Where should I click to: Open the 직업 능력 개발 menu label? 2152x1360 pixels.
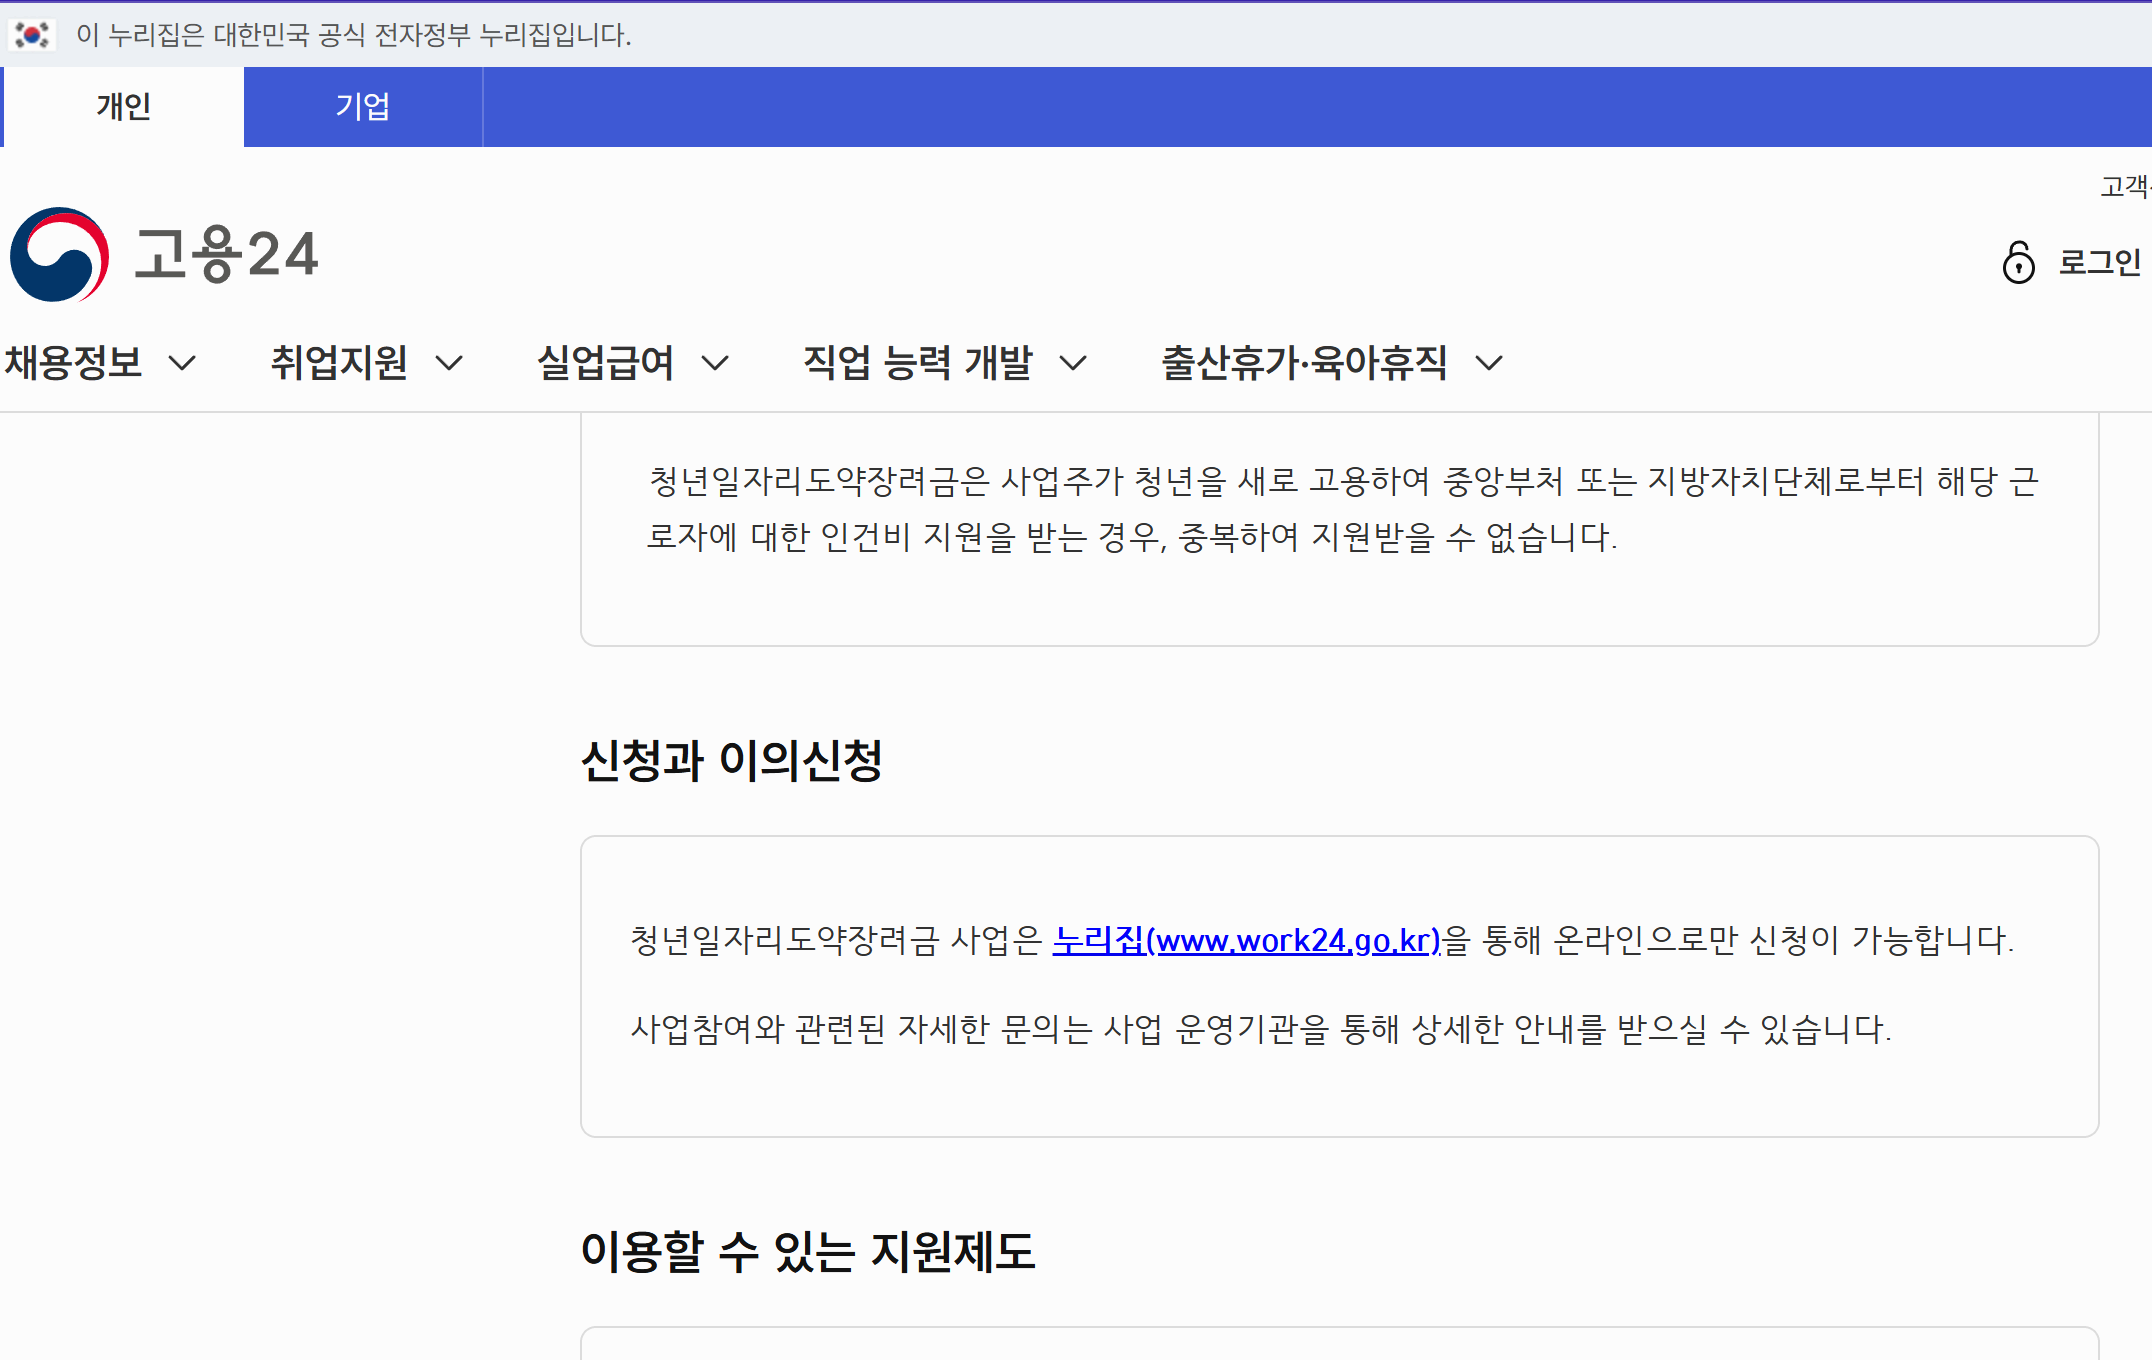coord(917,362)
